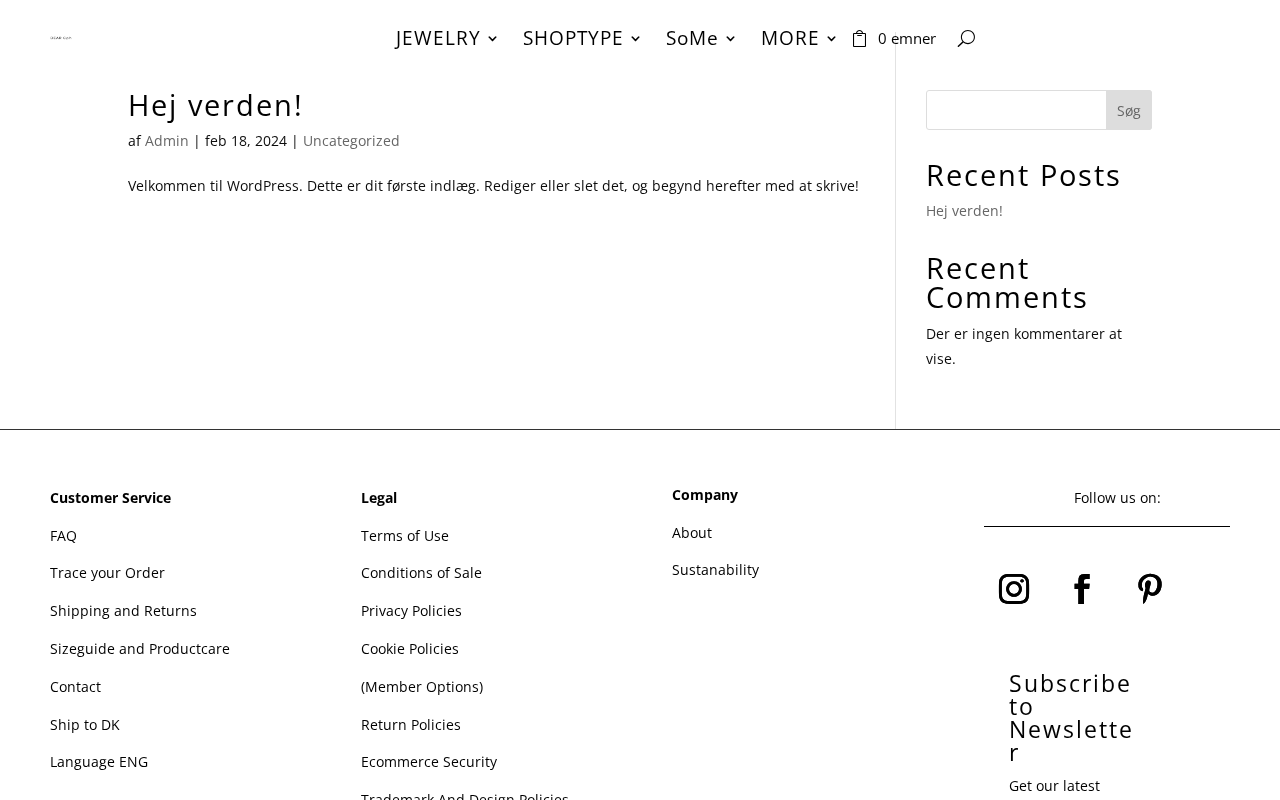Open the Hej verden! post title
Image resolution: width=1280 pixels, height=800 pixels.
(215, 105)
